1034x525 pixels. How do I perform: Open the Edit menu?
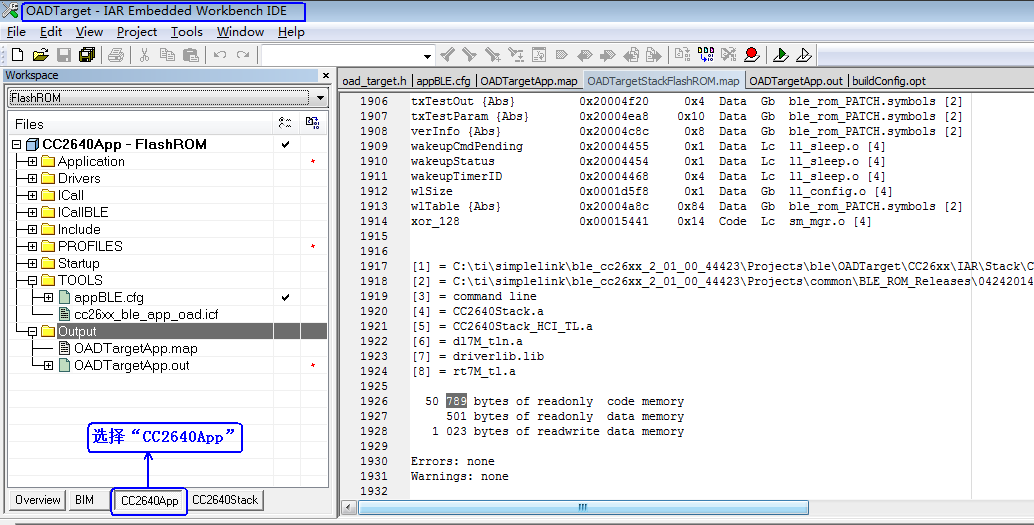51,32
